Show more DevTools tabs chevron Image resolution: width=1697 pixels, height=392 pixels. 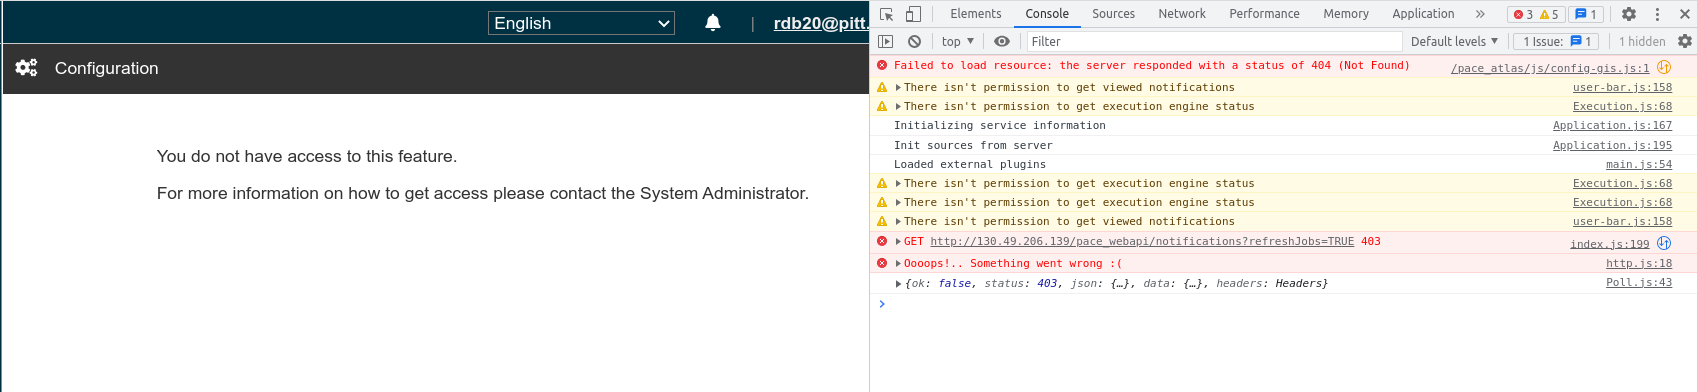pyautogui.click(x=1480, y=14)
